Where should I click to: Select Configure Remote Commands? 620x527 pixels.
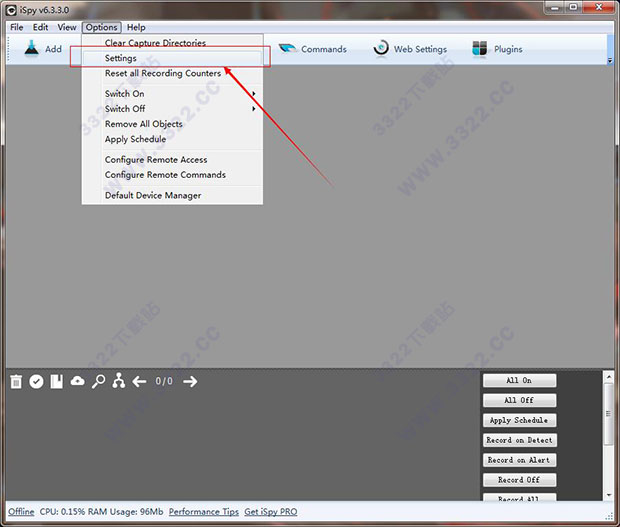tap(172, 175)
